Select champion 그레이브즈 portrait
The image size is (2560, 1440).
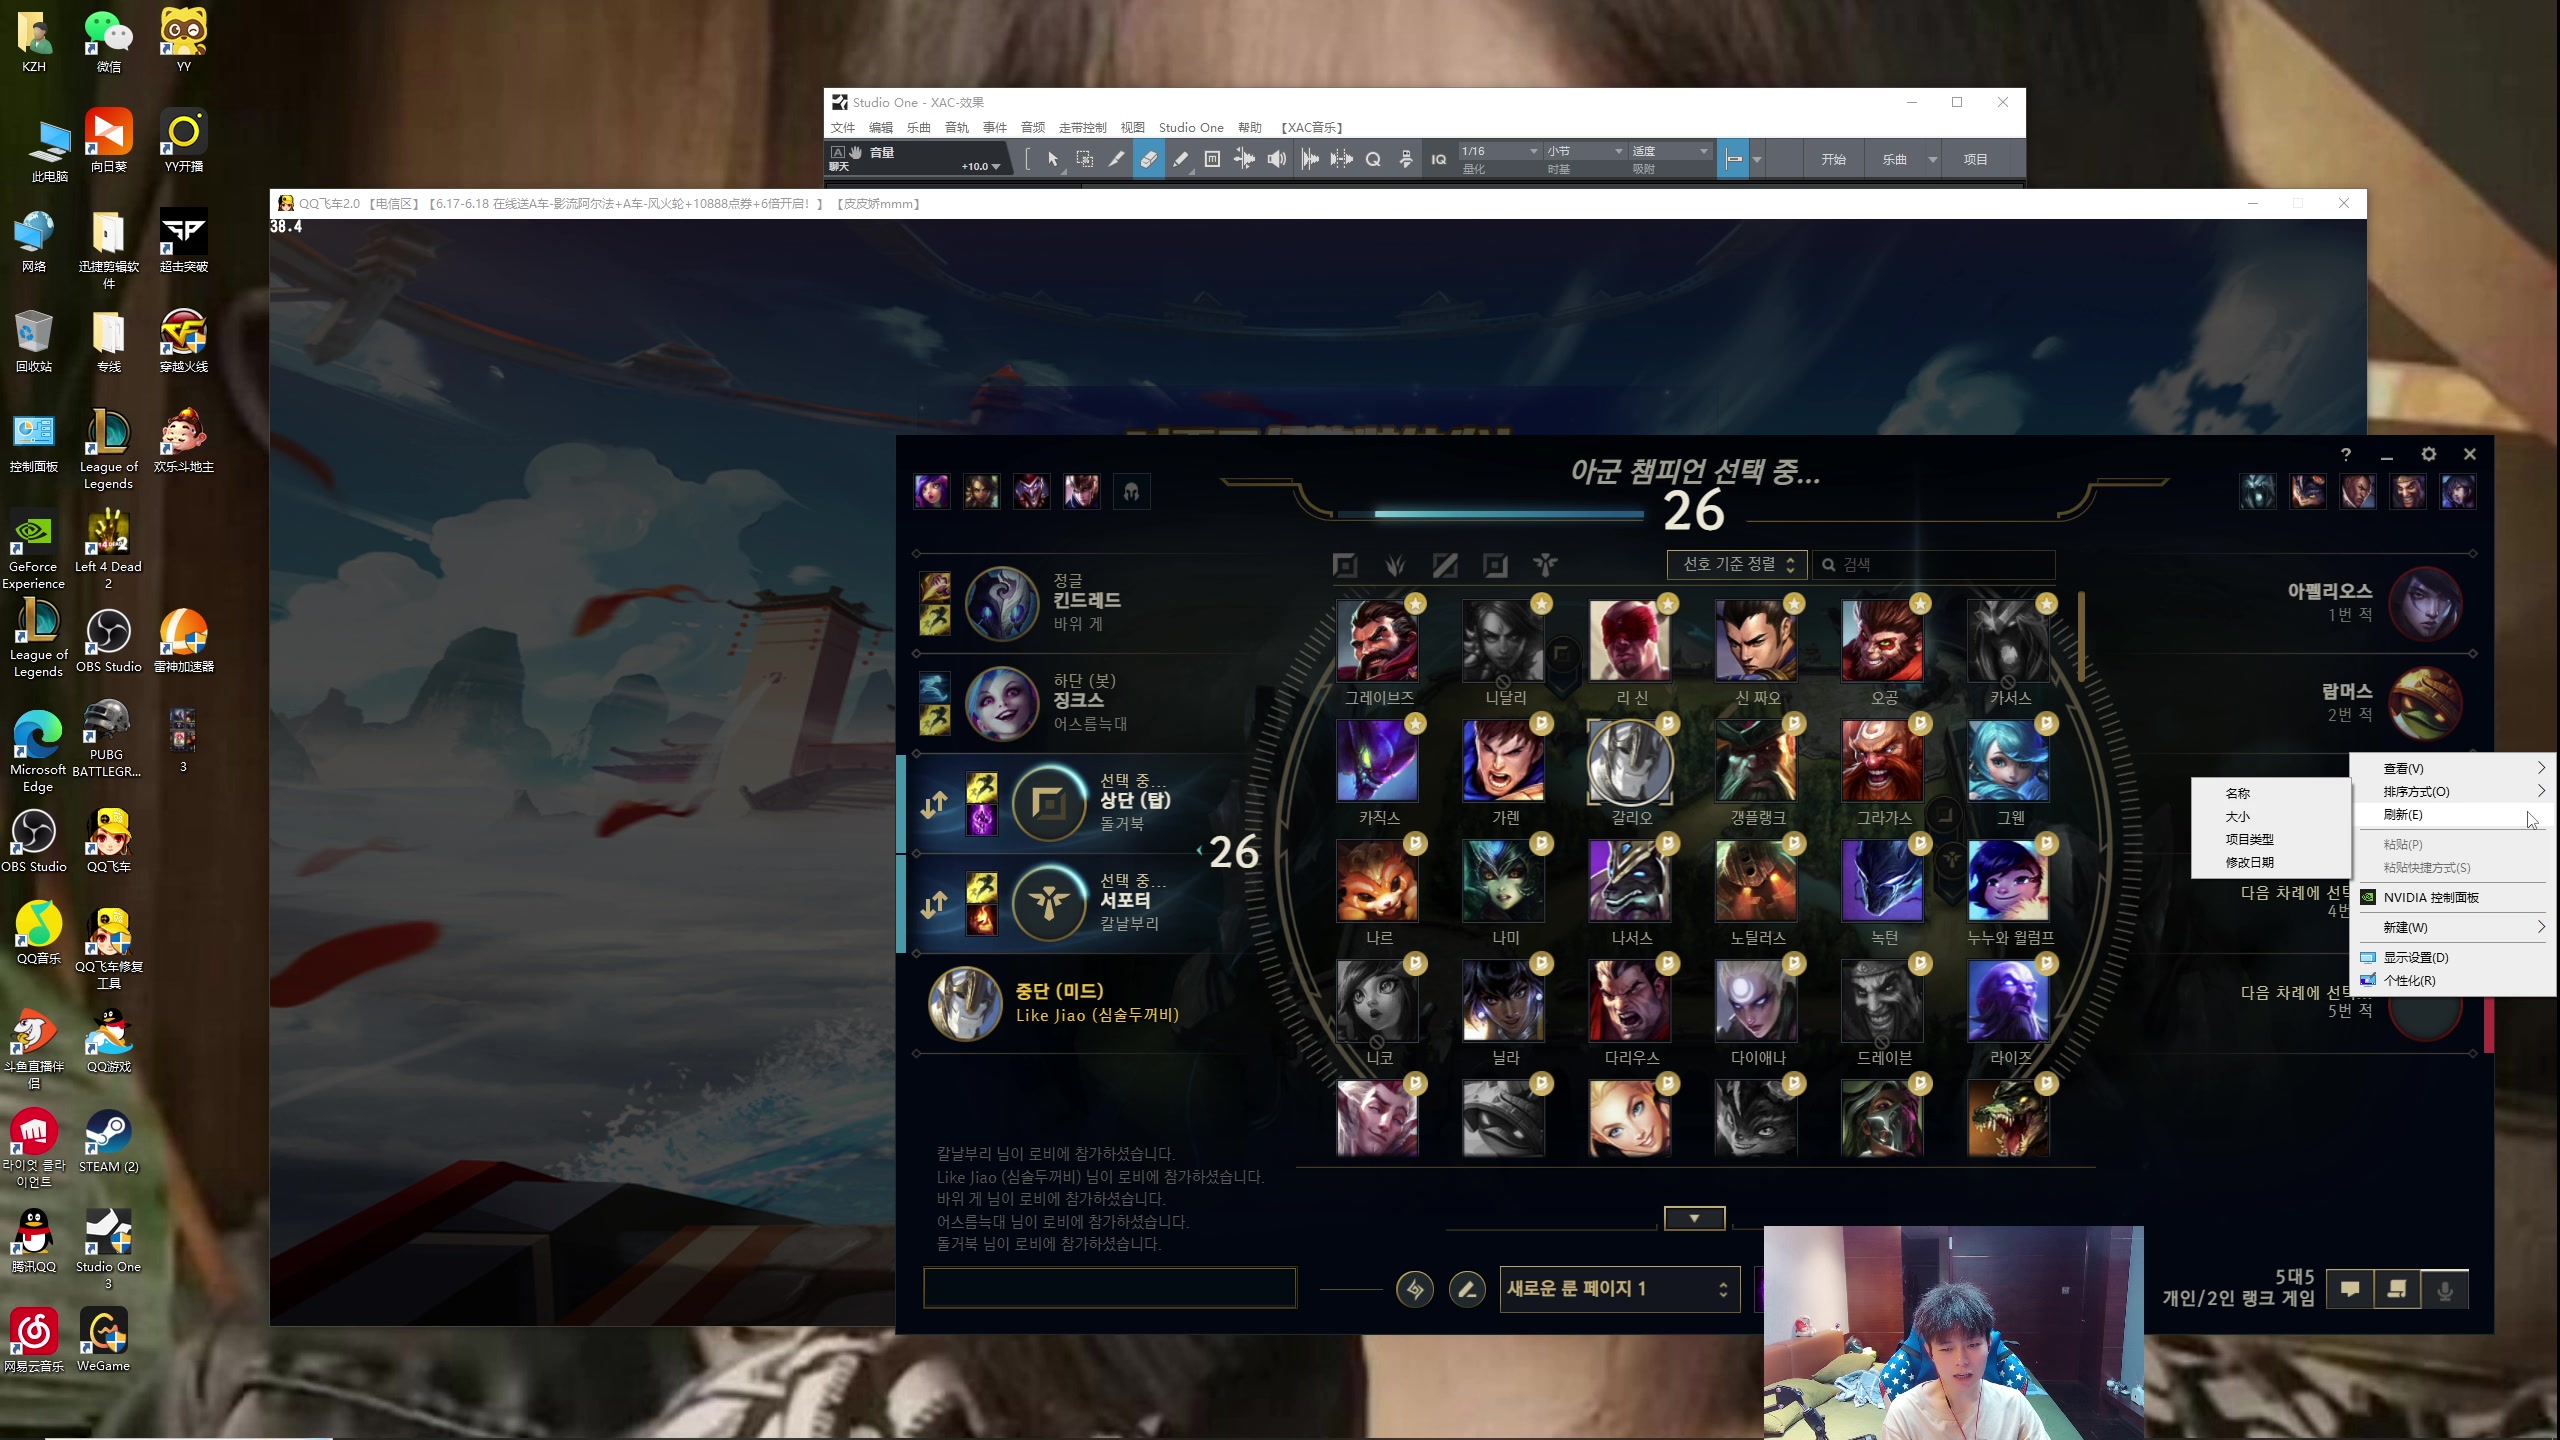coord(1377,641)
